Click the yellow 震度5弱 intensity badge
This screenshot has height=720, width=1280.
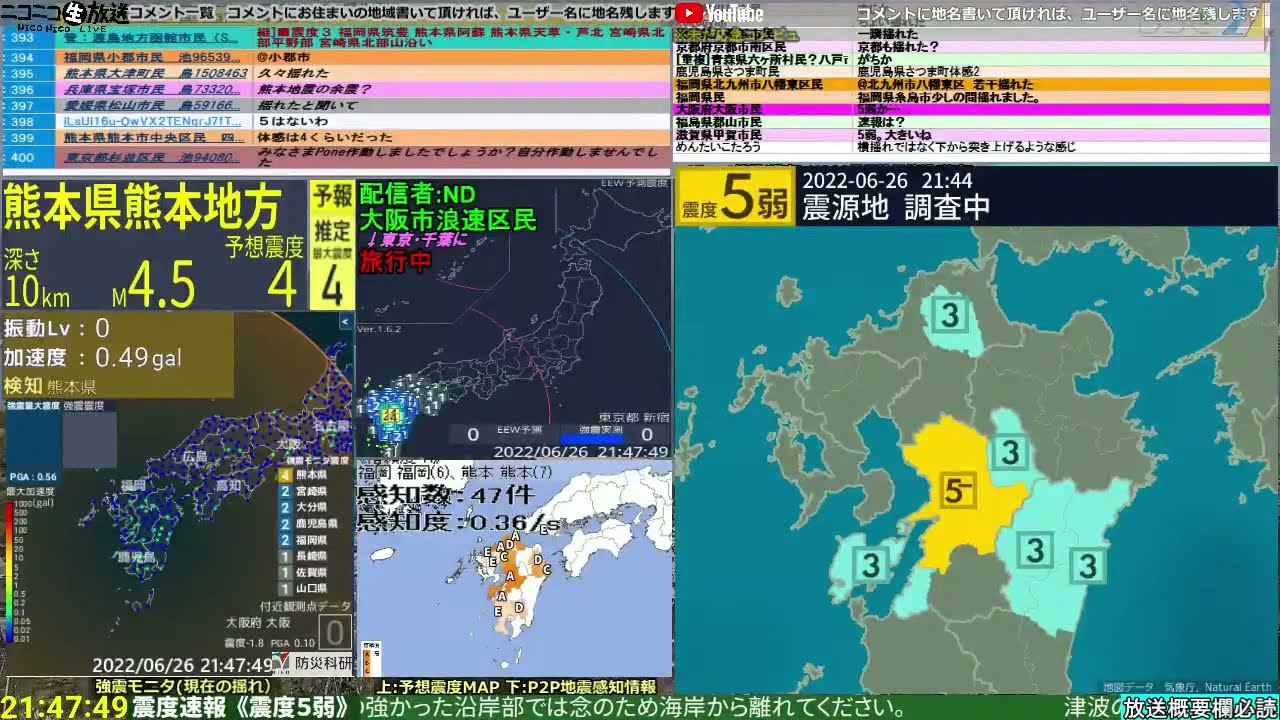[x=735, y=197]
